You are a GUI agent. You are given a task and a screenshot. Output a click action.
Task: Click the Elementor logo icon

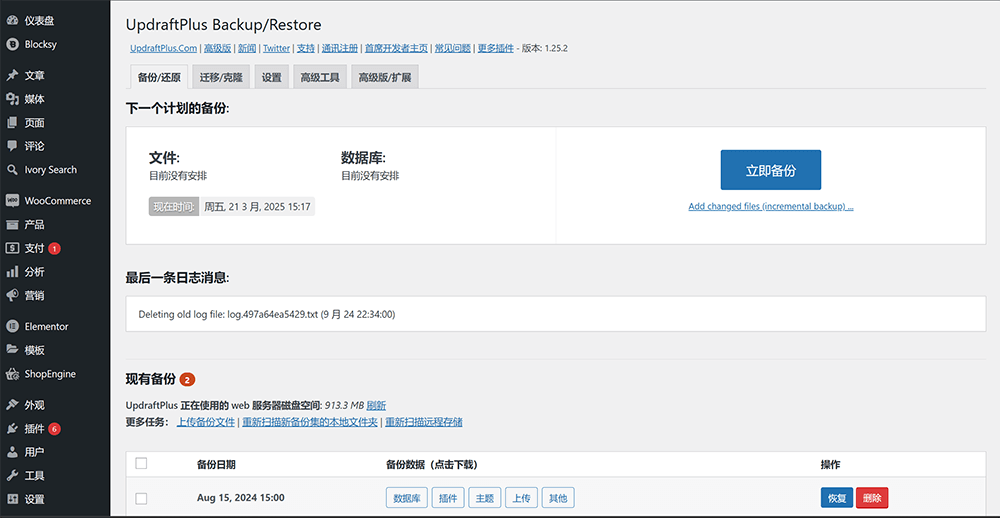coord(12,327)
